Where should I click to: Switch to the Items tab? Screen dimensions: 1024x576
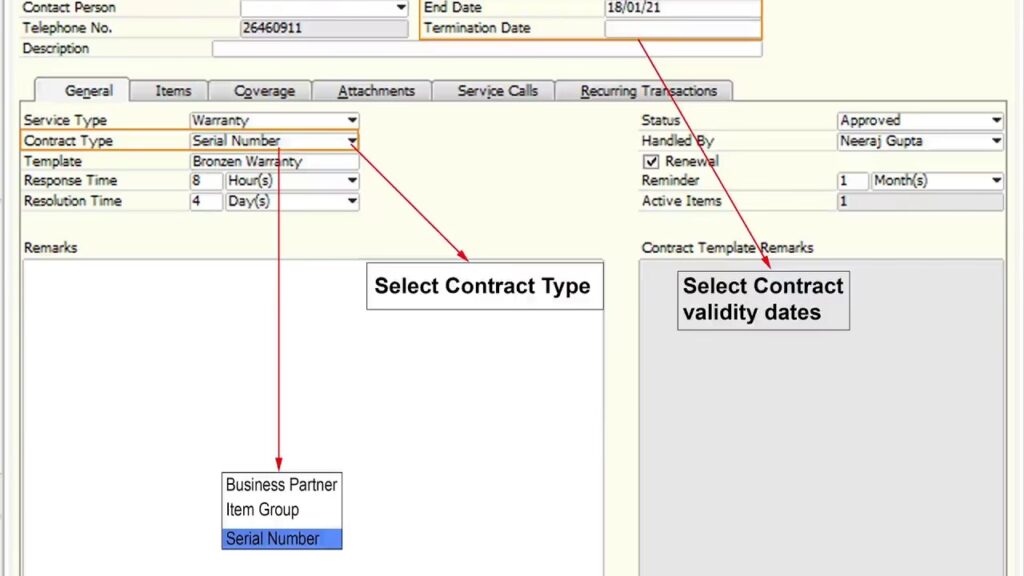pos(172,91)
